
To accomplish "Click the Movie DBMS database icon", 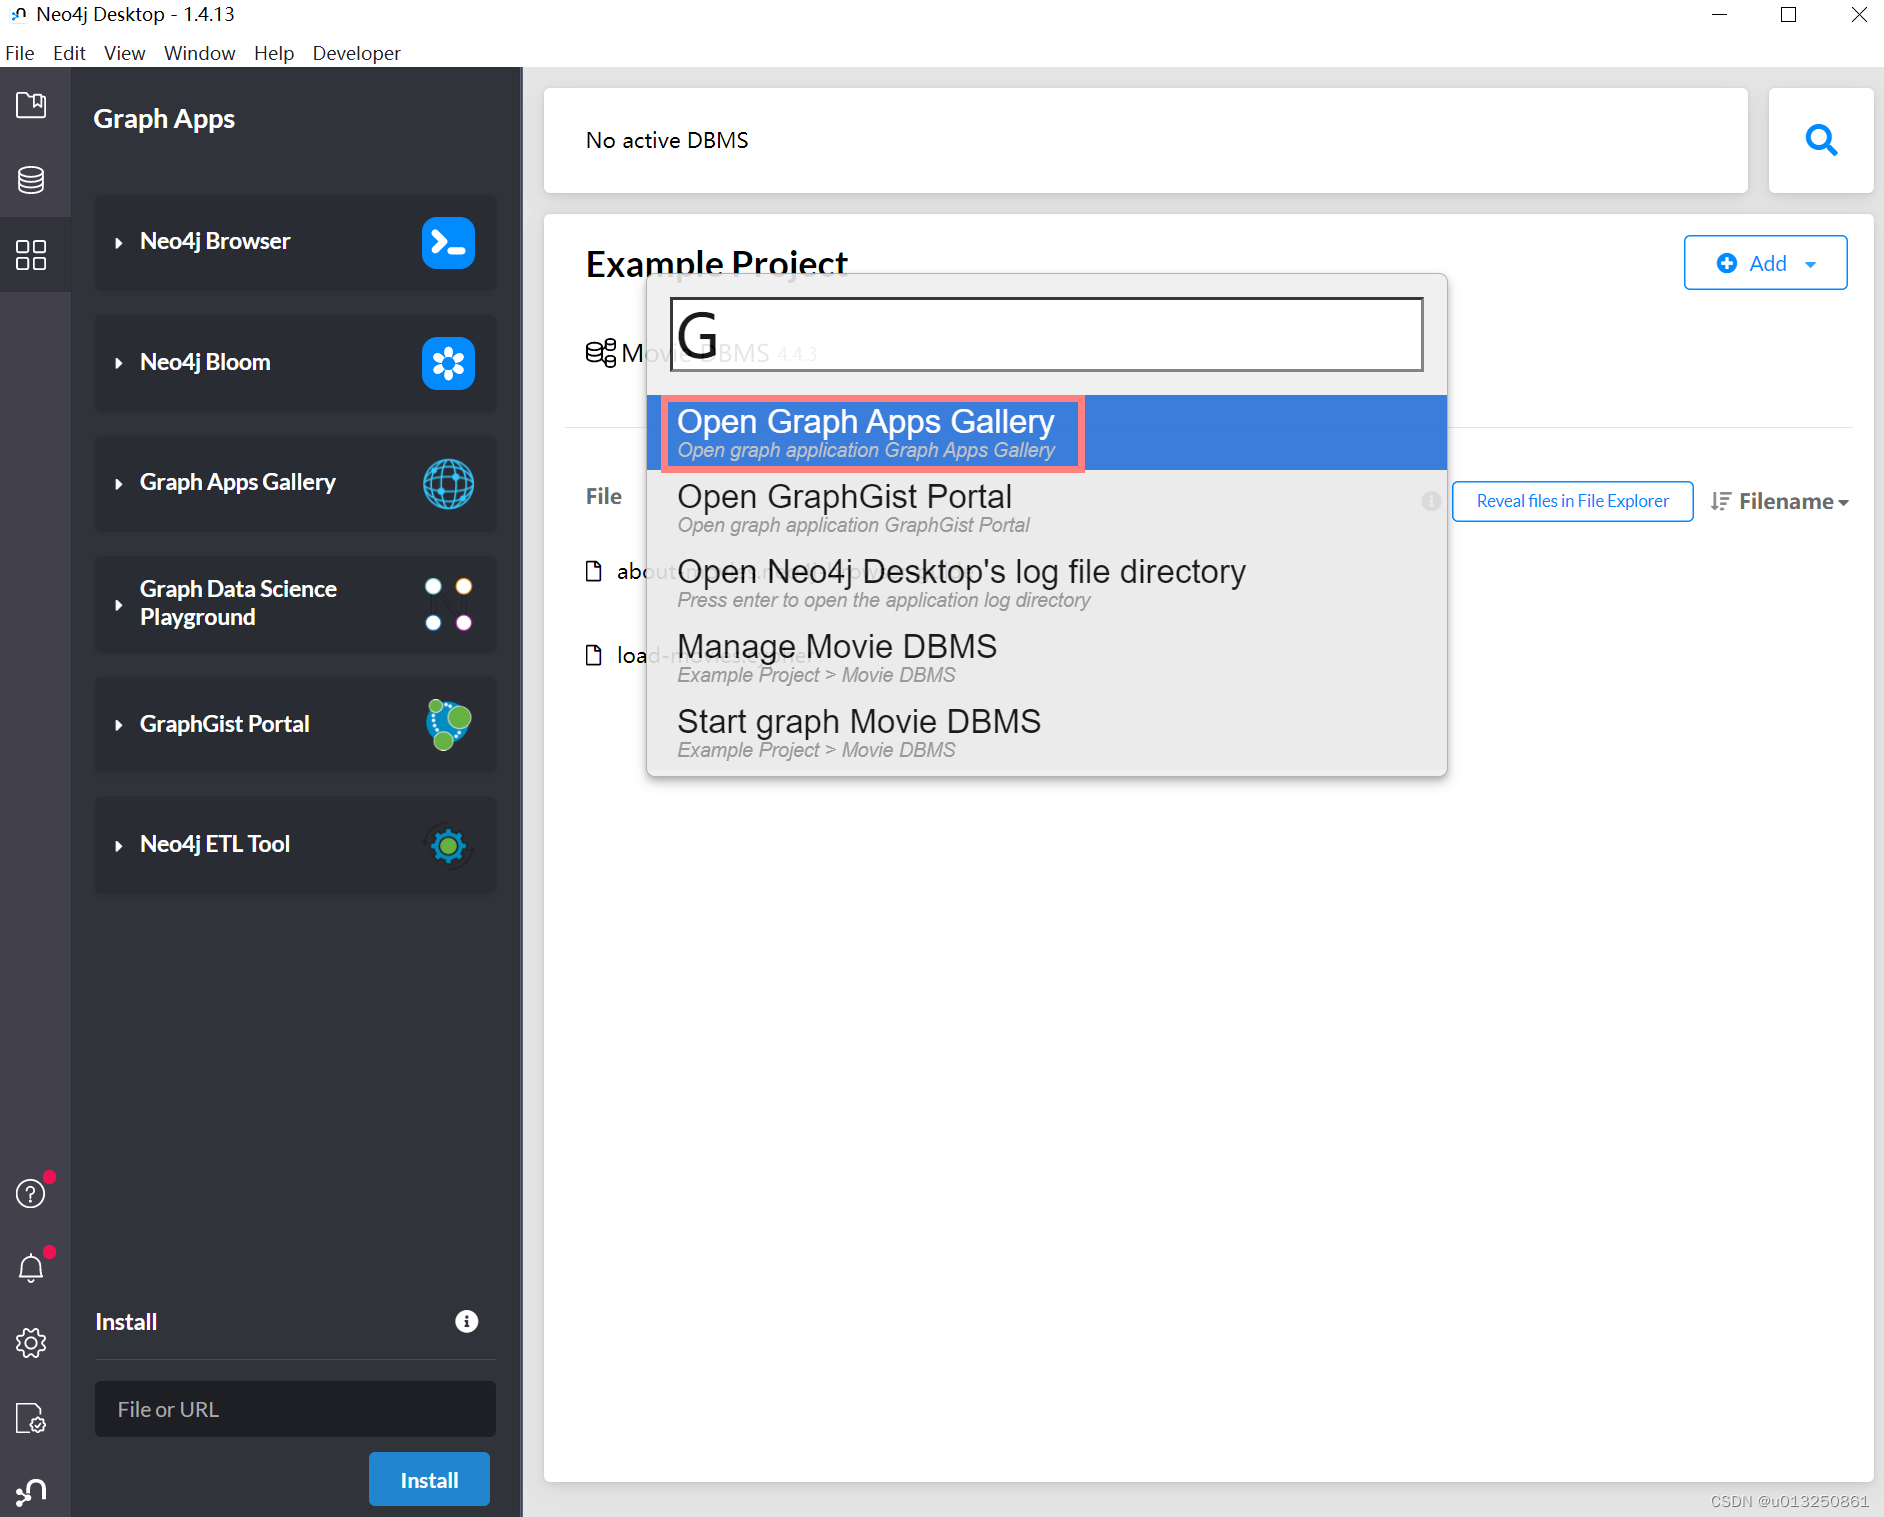I will click(x=601, y=353).
